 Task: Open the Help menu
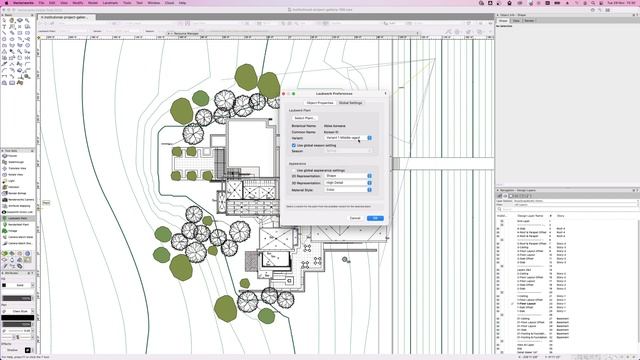[182, 3]
